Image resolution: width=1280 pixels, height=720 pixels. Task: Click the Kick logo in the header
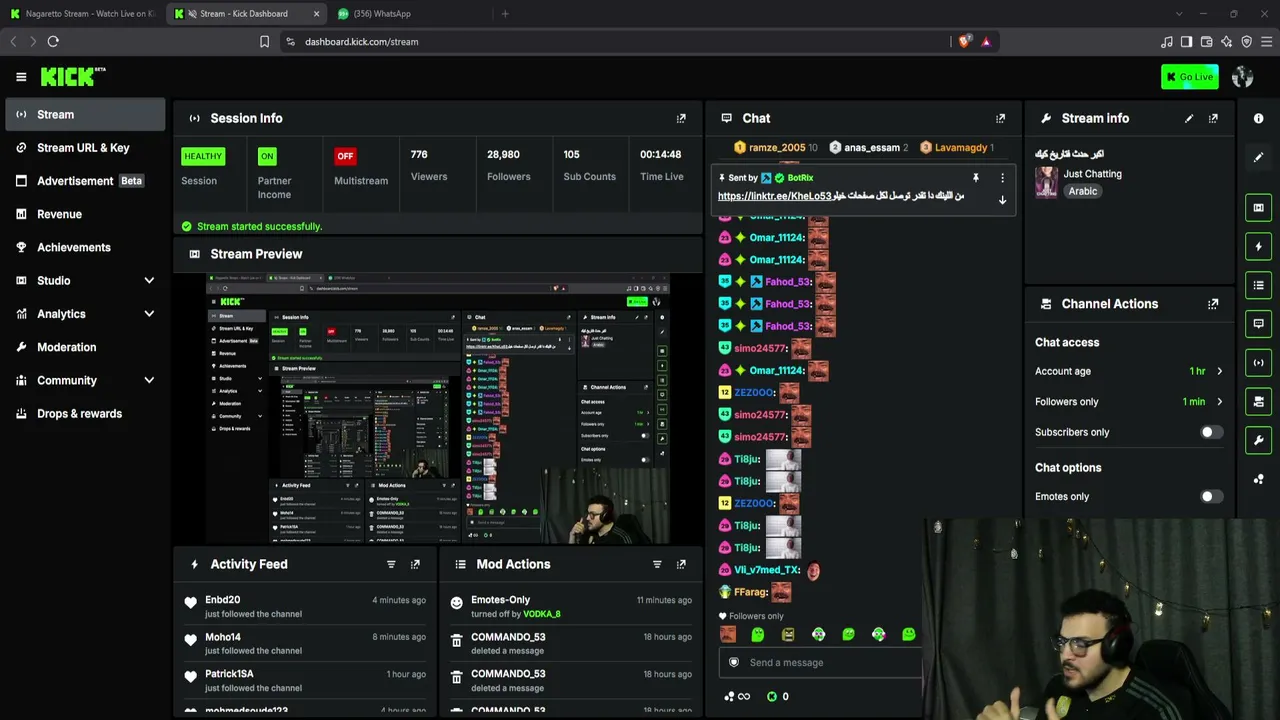click(73, 76)
